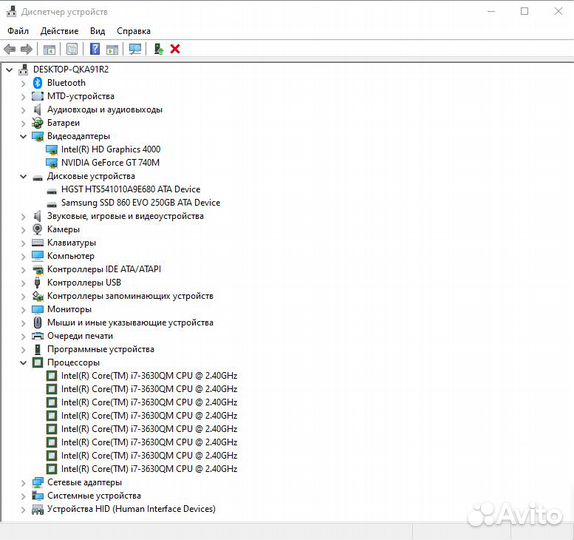The height and width of the screenshot is (540, 574).
Task: Select the first i7-3630QM processor entry
Action: [x=149, y=376]
